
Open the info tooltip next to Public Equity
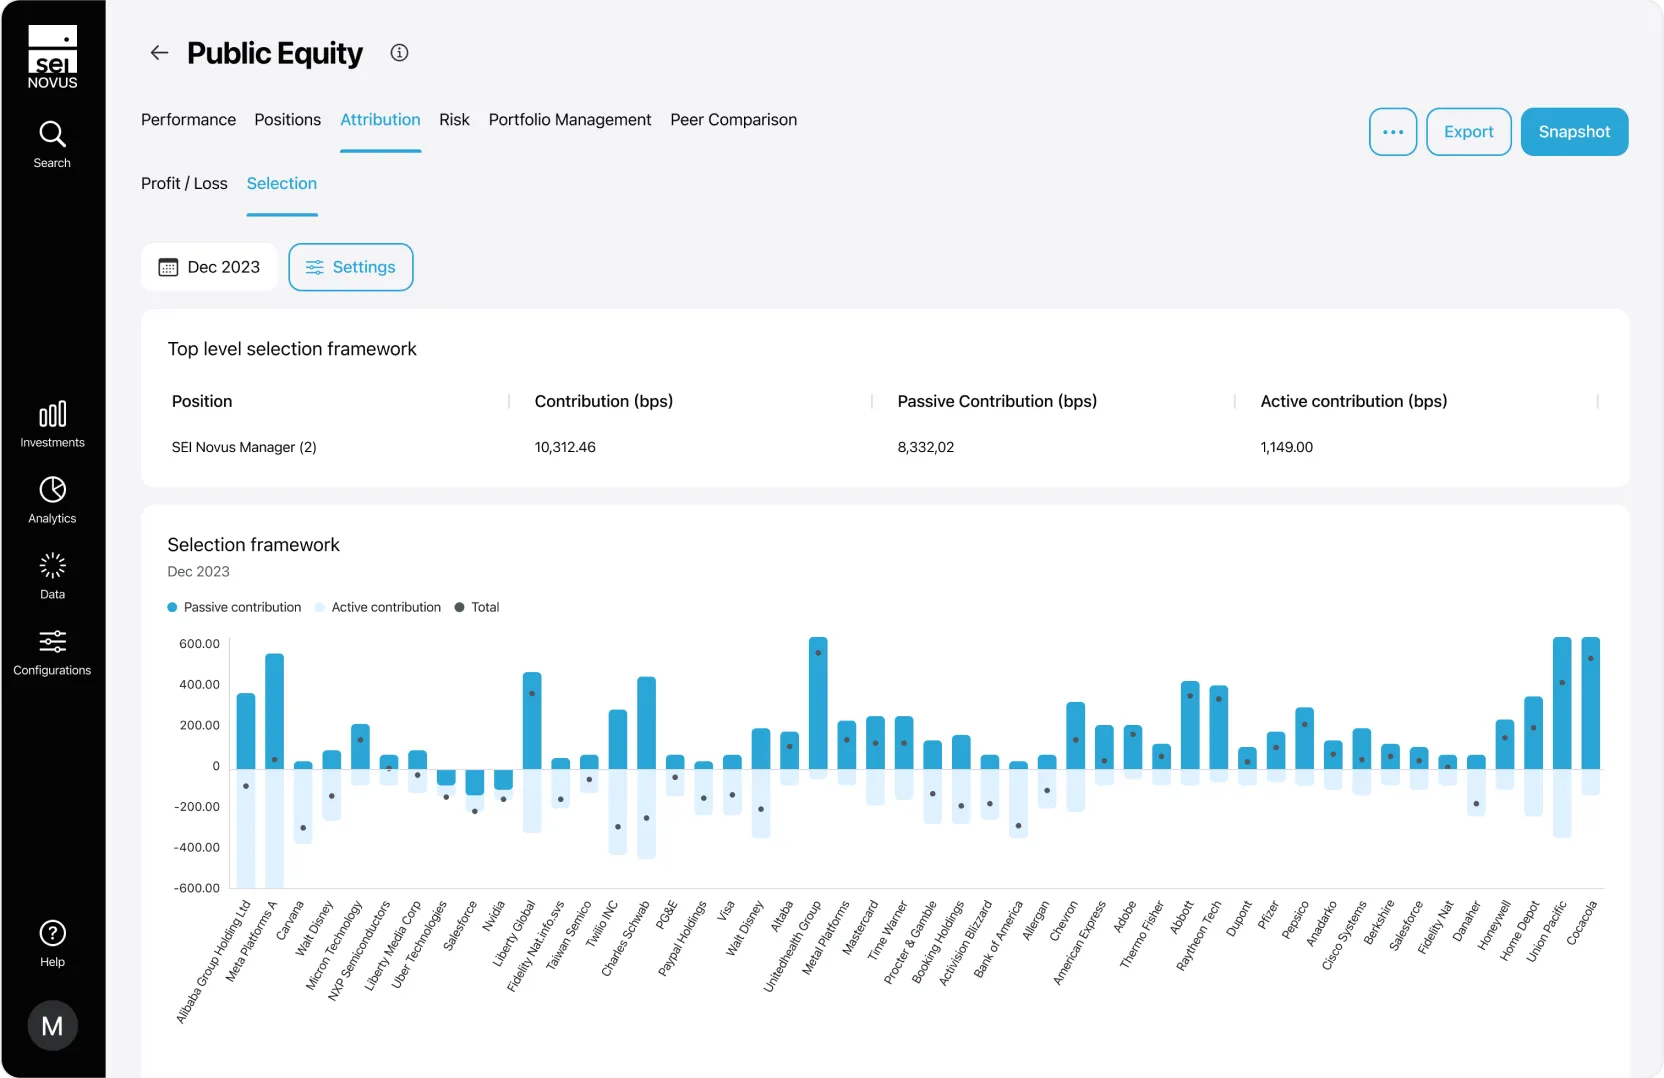pos(399,53)
